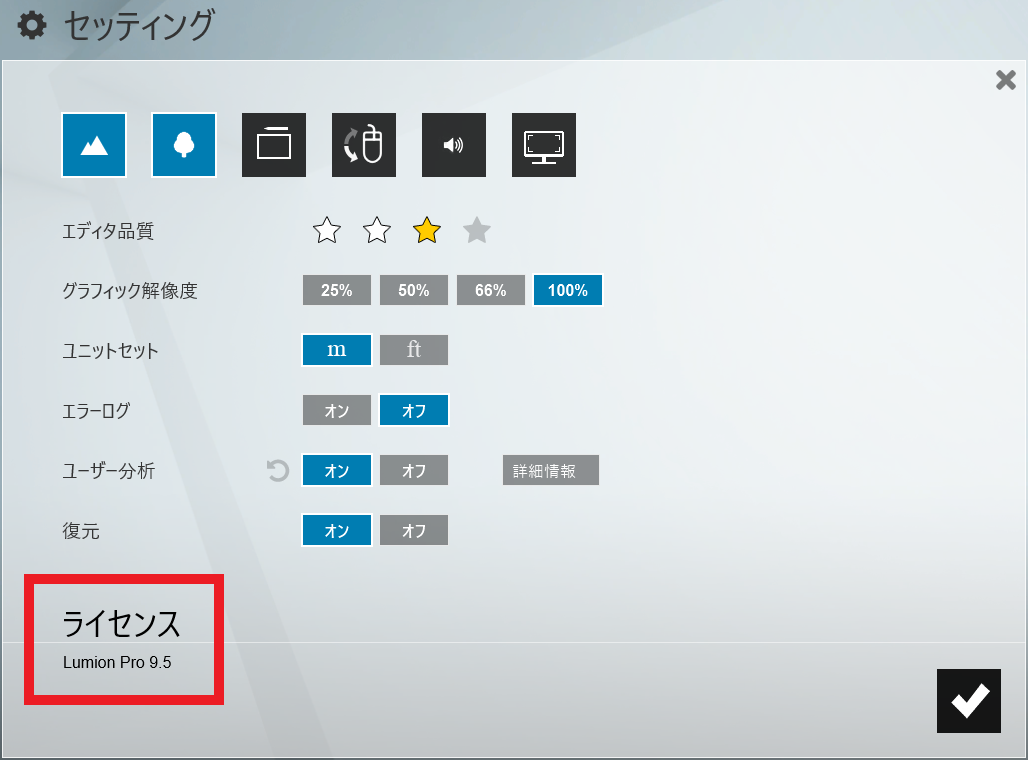The height and width of the screenshot is (760, 1028).
Task: Click the ライセンス heading
Action: pos(121,623)
